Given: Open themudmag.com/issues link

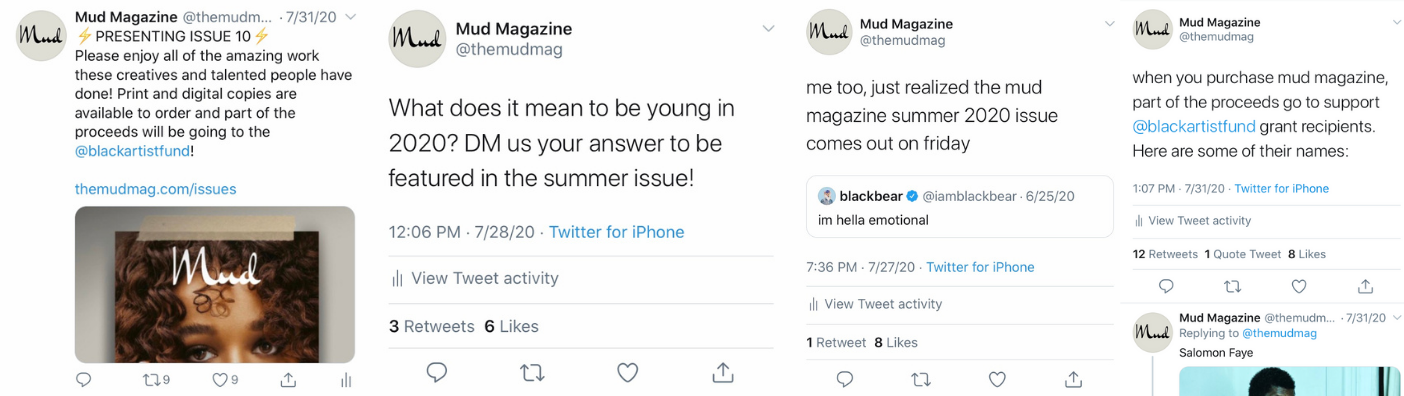Looking at the screenshot, I should click(x=156, y=189).
